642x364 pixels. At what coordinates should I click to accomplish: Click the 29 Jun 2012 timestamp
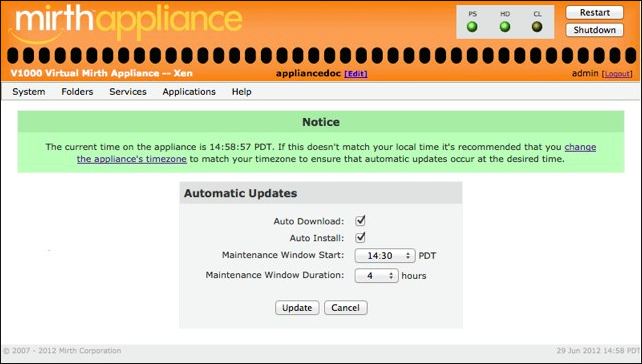(x=598, y=351)
